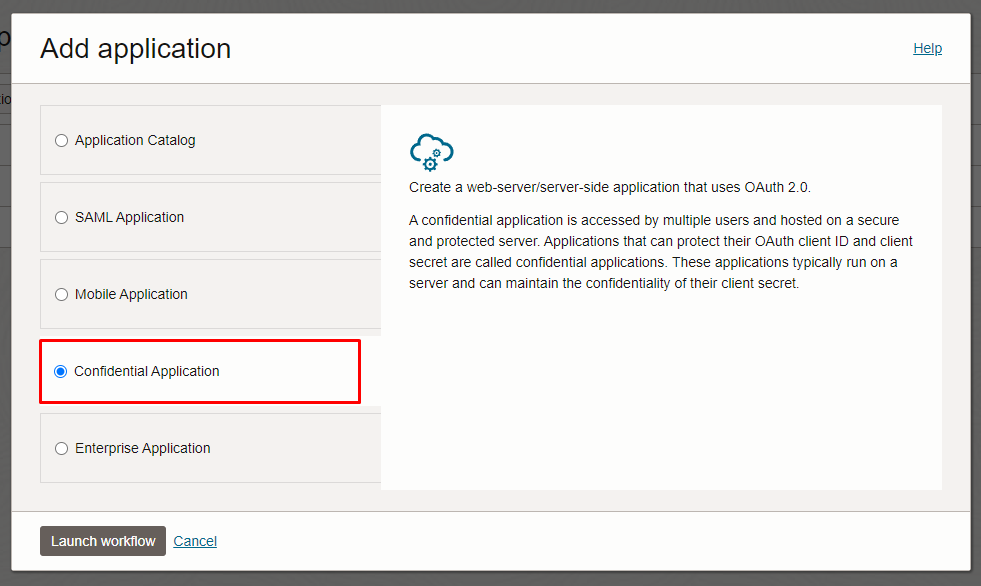The height and width of the screenshot is (586, 981).
Task: Click the confidential application description paragraph
Action: (x=661, y=251)
